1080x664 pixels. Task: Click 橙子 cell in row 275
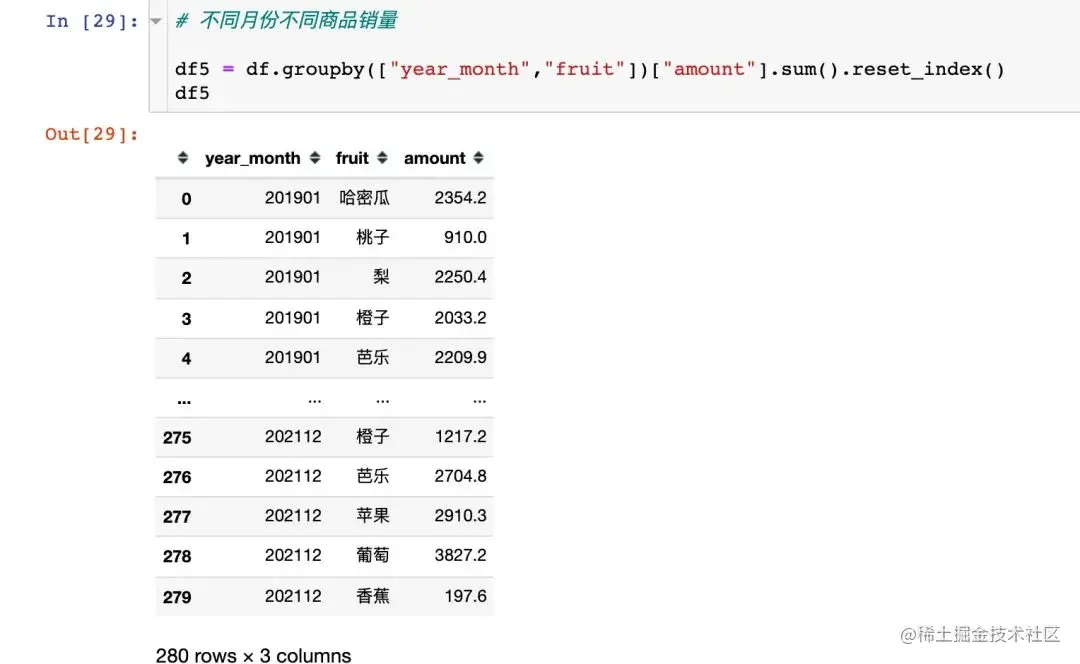pyautogui.click(x=373, y=436)
